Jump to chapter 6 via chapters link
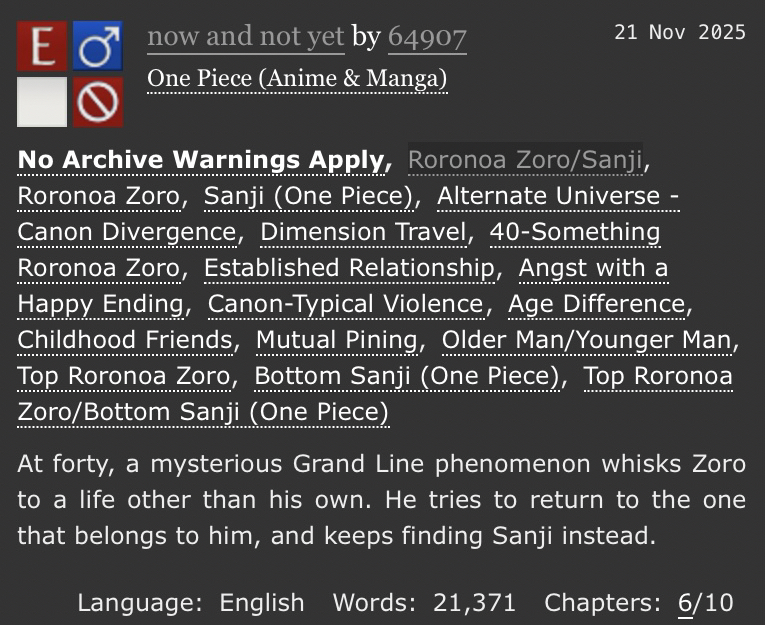The image size is (765, 625). pos(685,603)
